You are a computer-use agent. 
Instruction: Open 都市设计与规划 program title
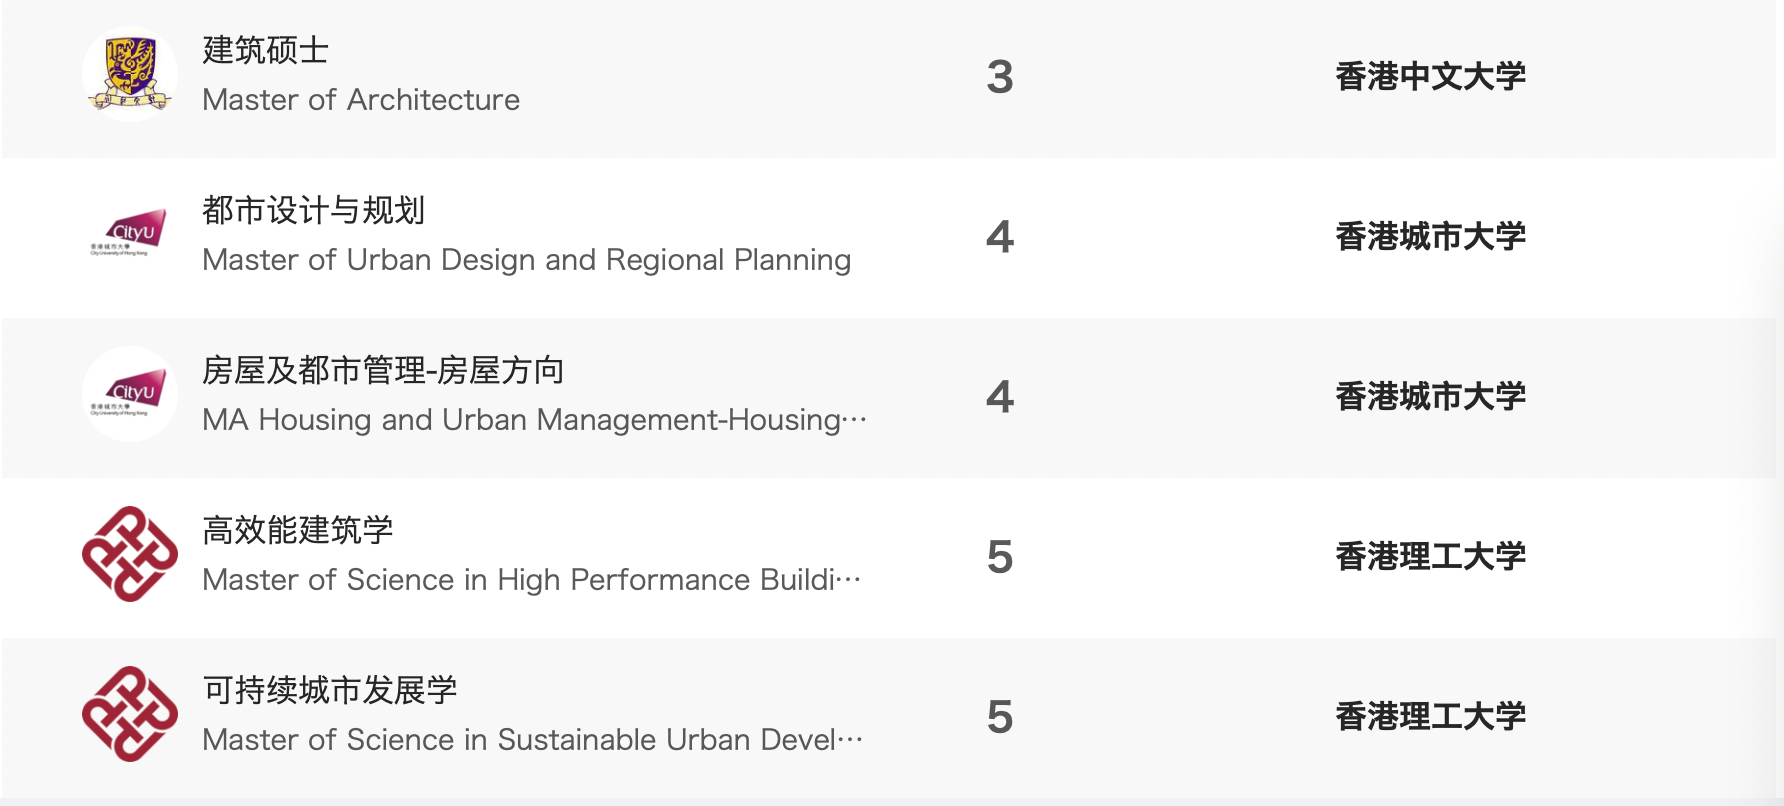(313, 210)
